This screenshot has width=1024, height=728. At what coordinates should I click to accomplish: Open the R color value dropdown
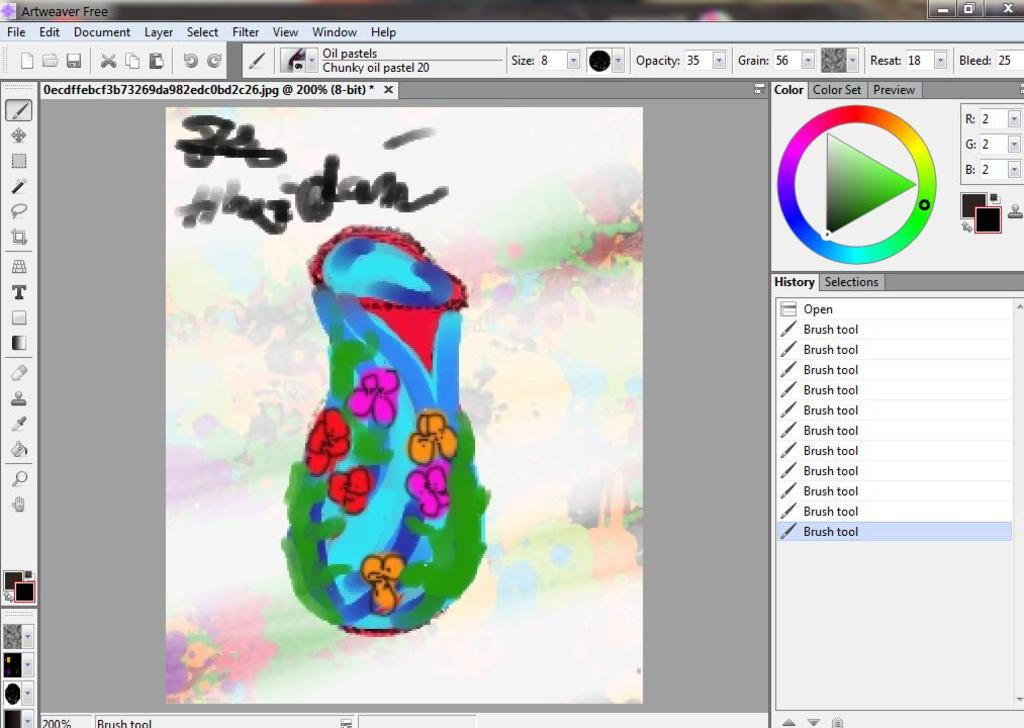[x=1014, y=119]
